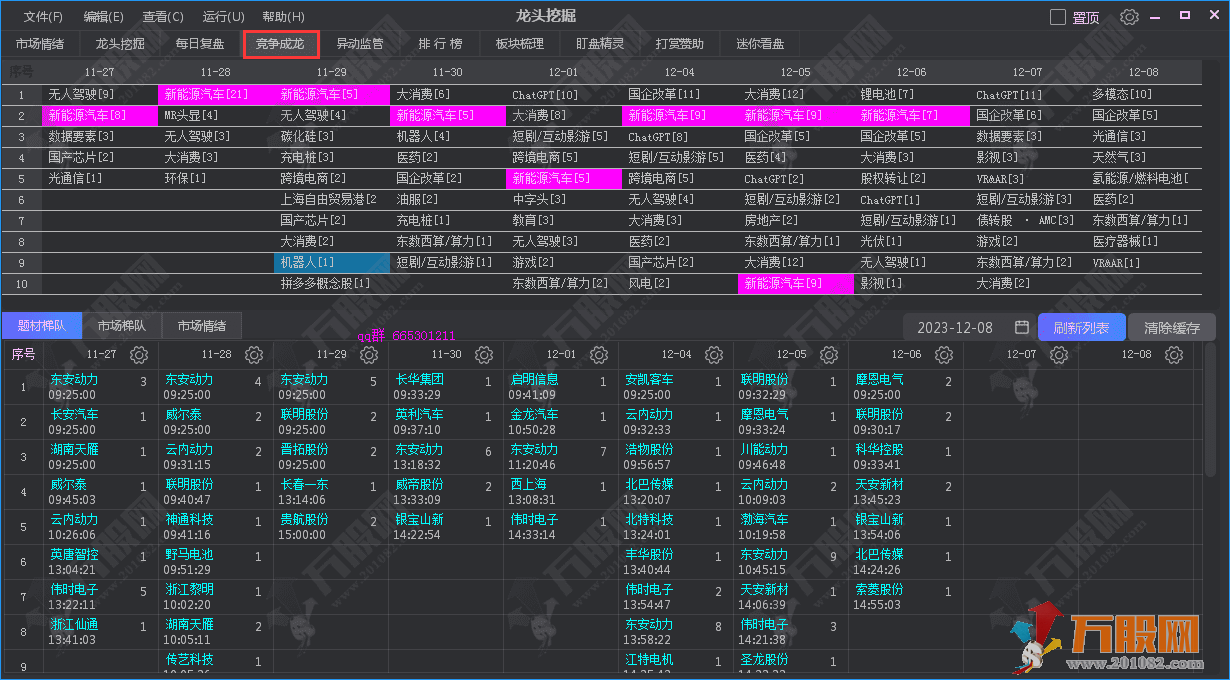The image size is (1230, 680).
Task: Open the 排行榜 tab
Action: [440, 44]
